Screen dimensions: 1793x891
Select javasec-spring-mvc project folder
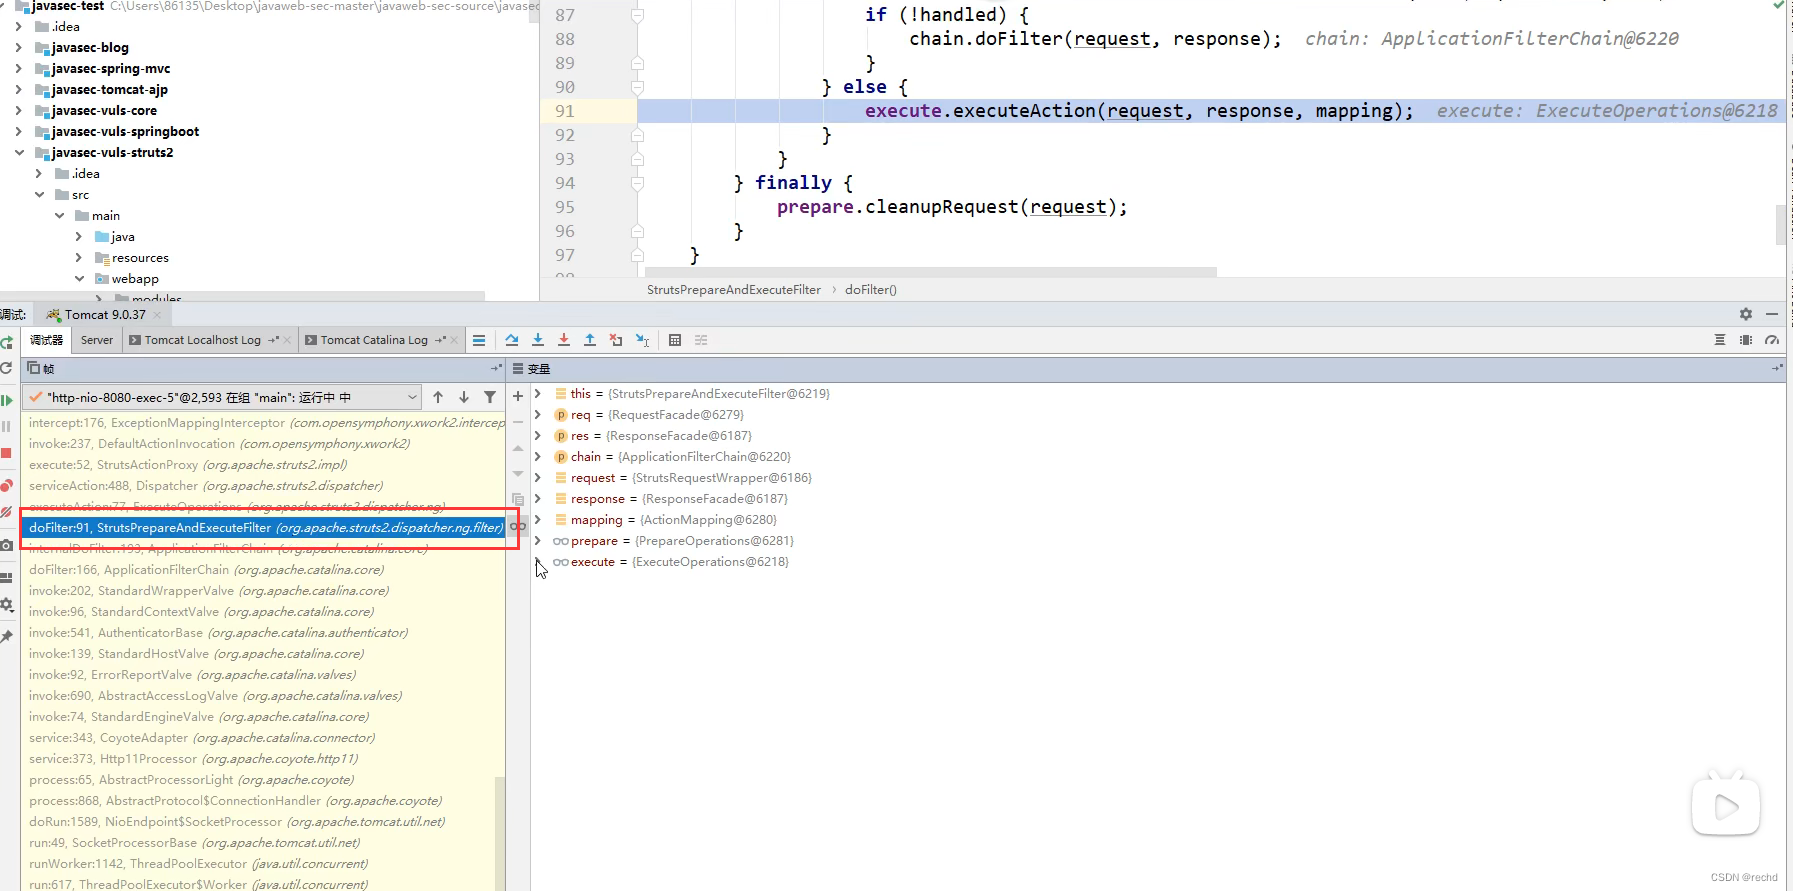110,68
